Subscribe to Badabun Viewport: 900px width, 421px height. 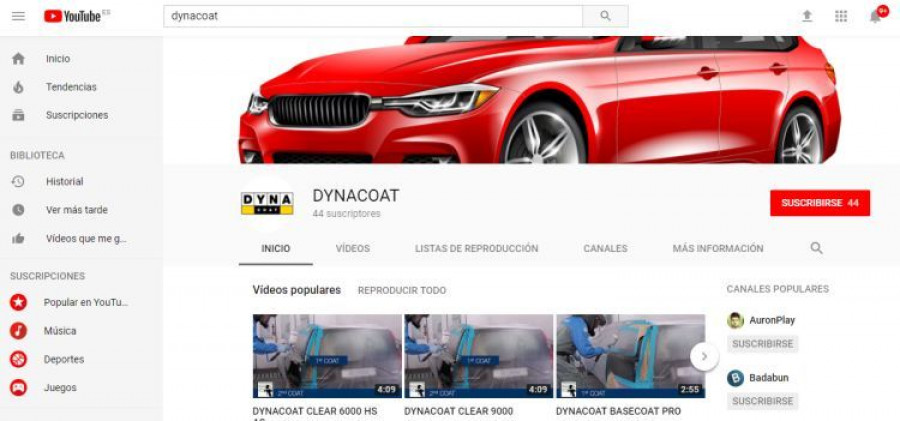(x=762, y=401)
